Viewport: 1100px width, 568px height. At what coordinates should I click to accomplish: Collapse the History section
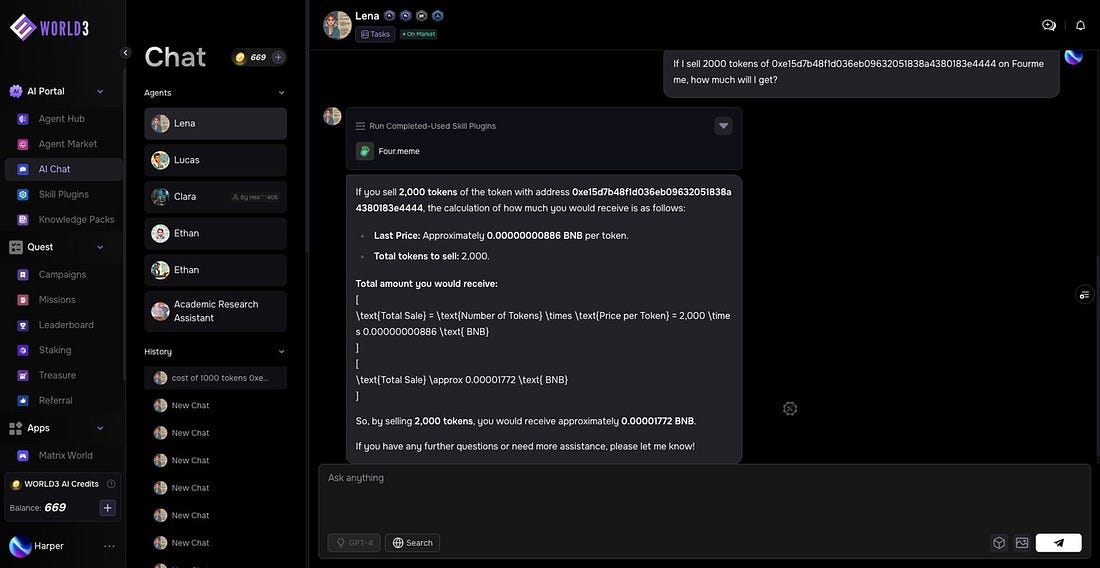point(281,352)
